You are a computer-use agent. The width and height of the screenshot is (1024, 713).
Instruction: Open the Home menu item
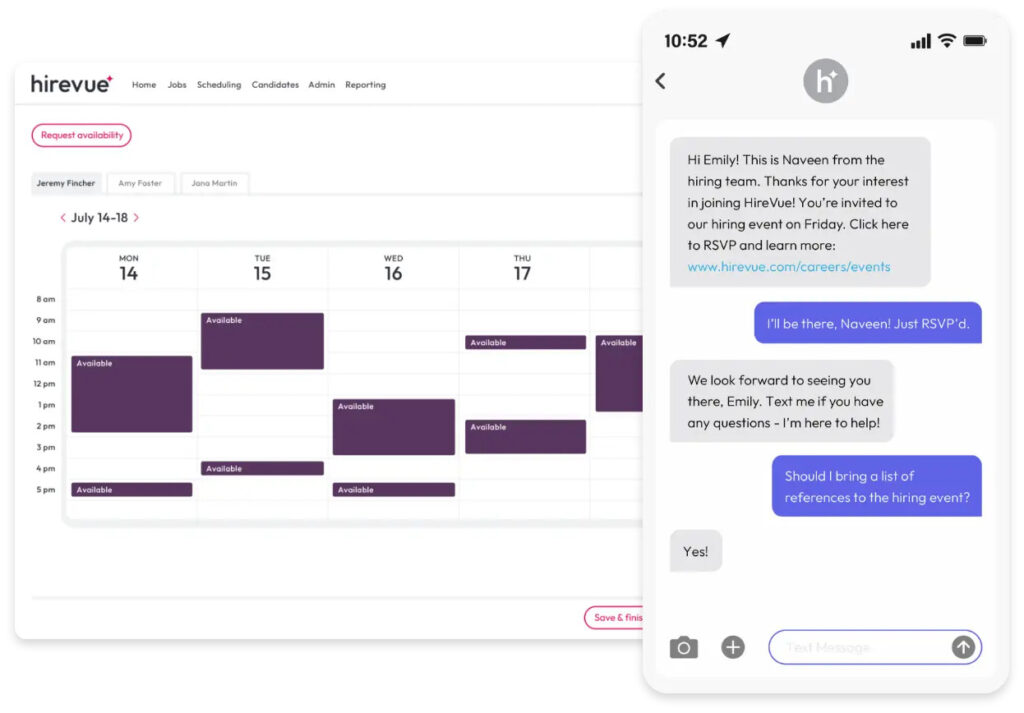click(x=144, y=85)
